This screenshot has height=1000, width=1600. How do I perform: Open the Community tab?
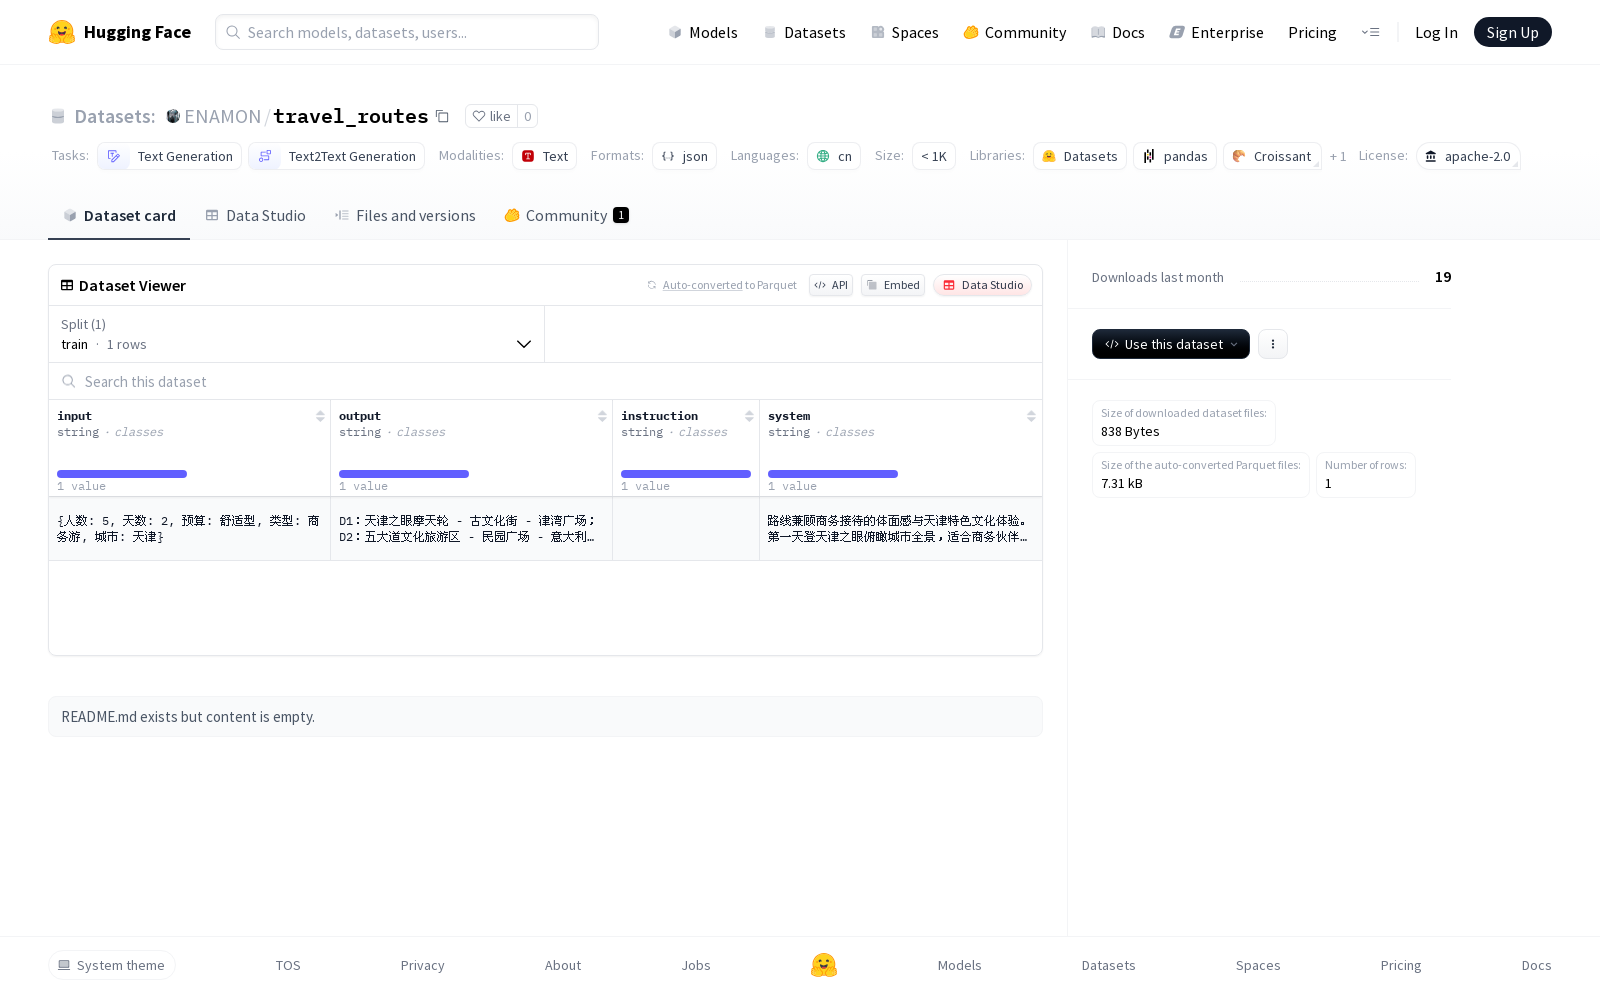[x=566, y=215]
